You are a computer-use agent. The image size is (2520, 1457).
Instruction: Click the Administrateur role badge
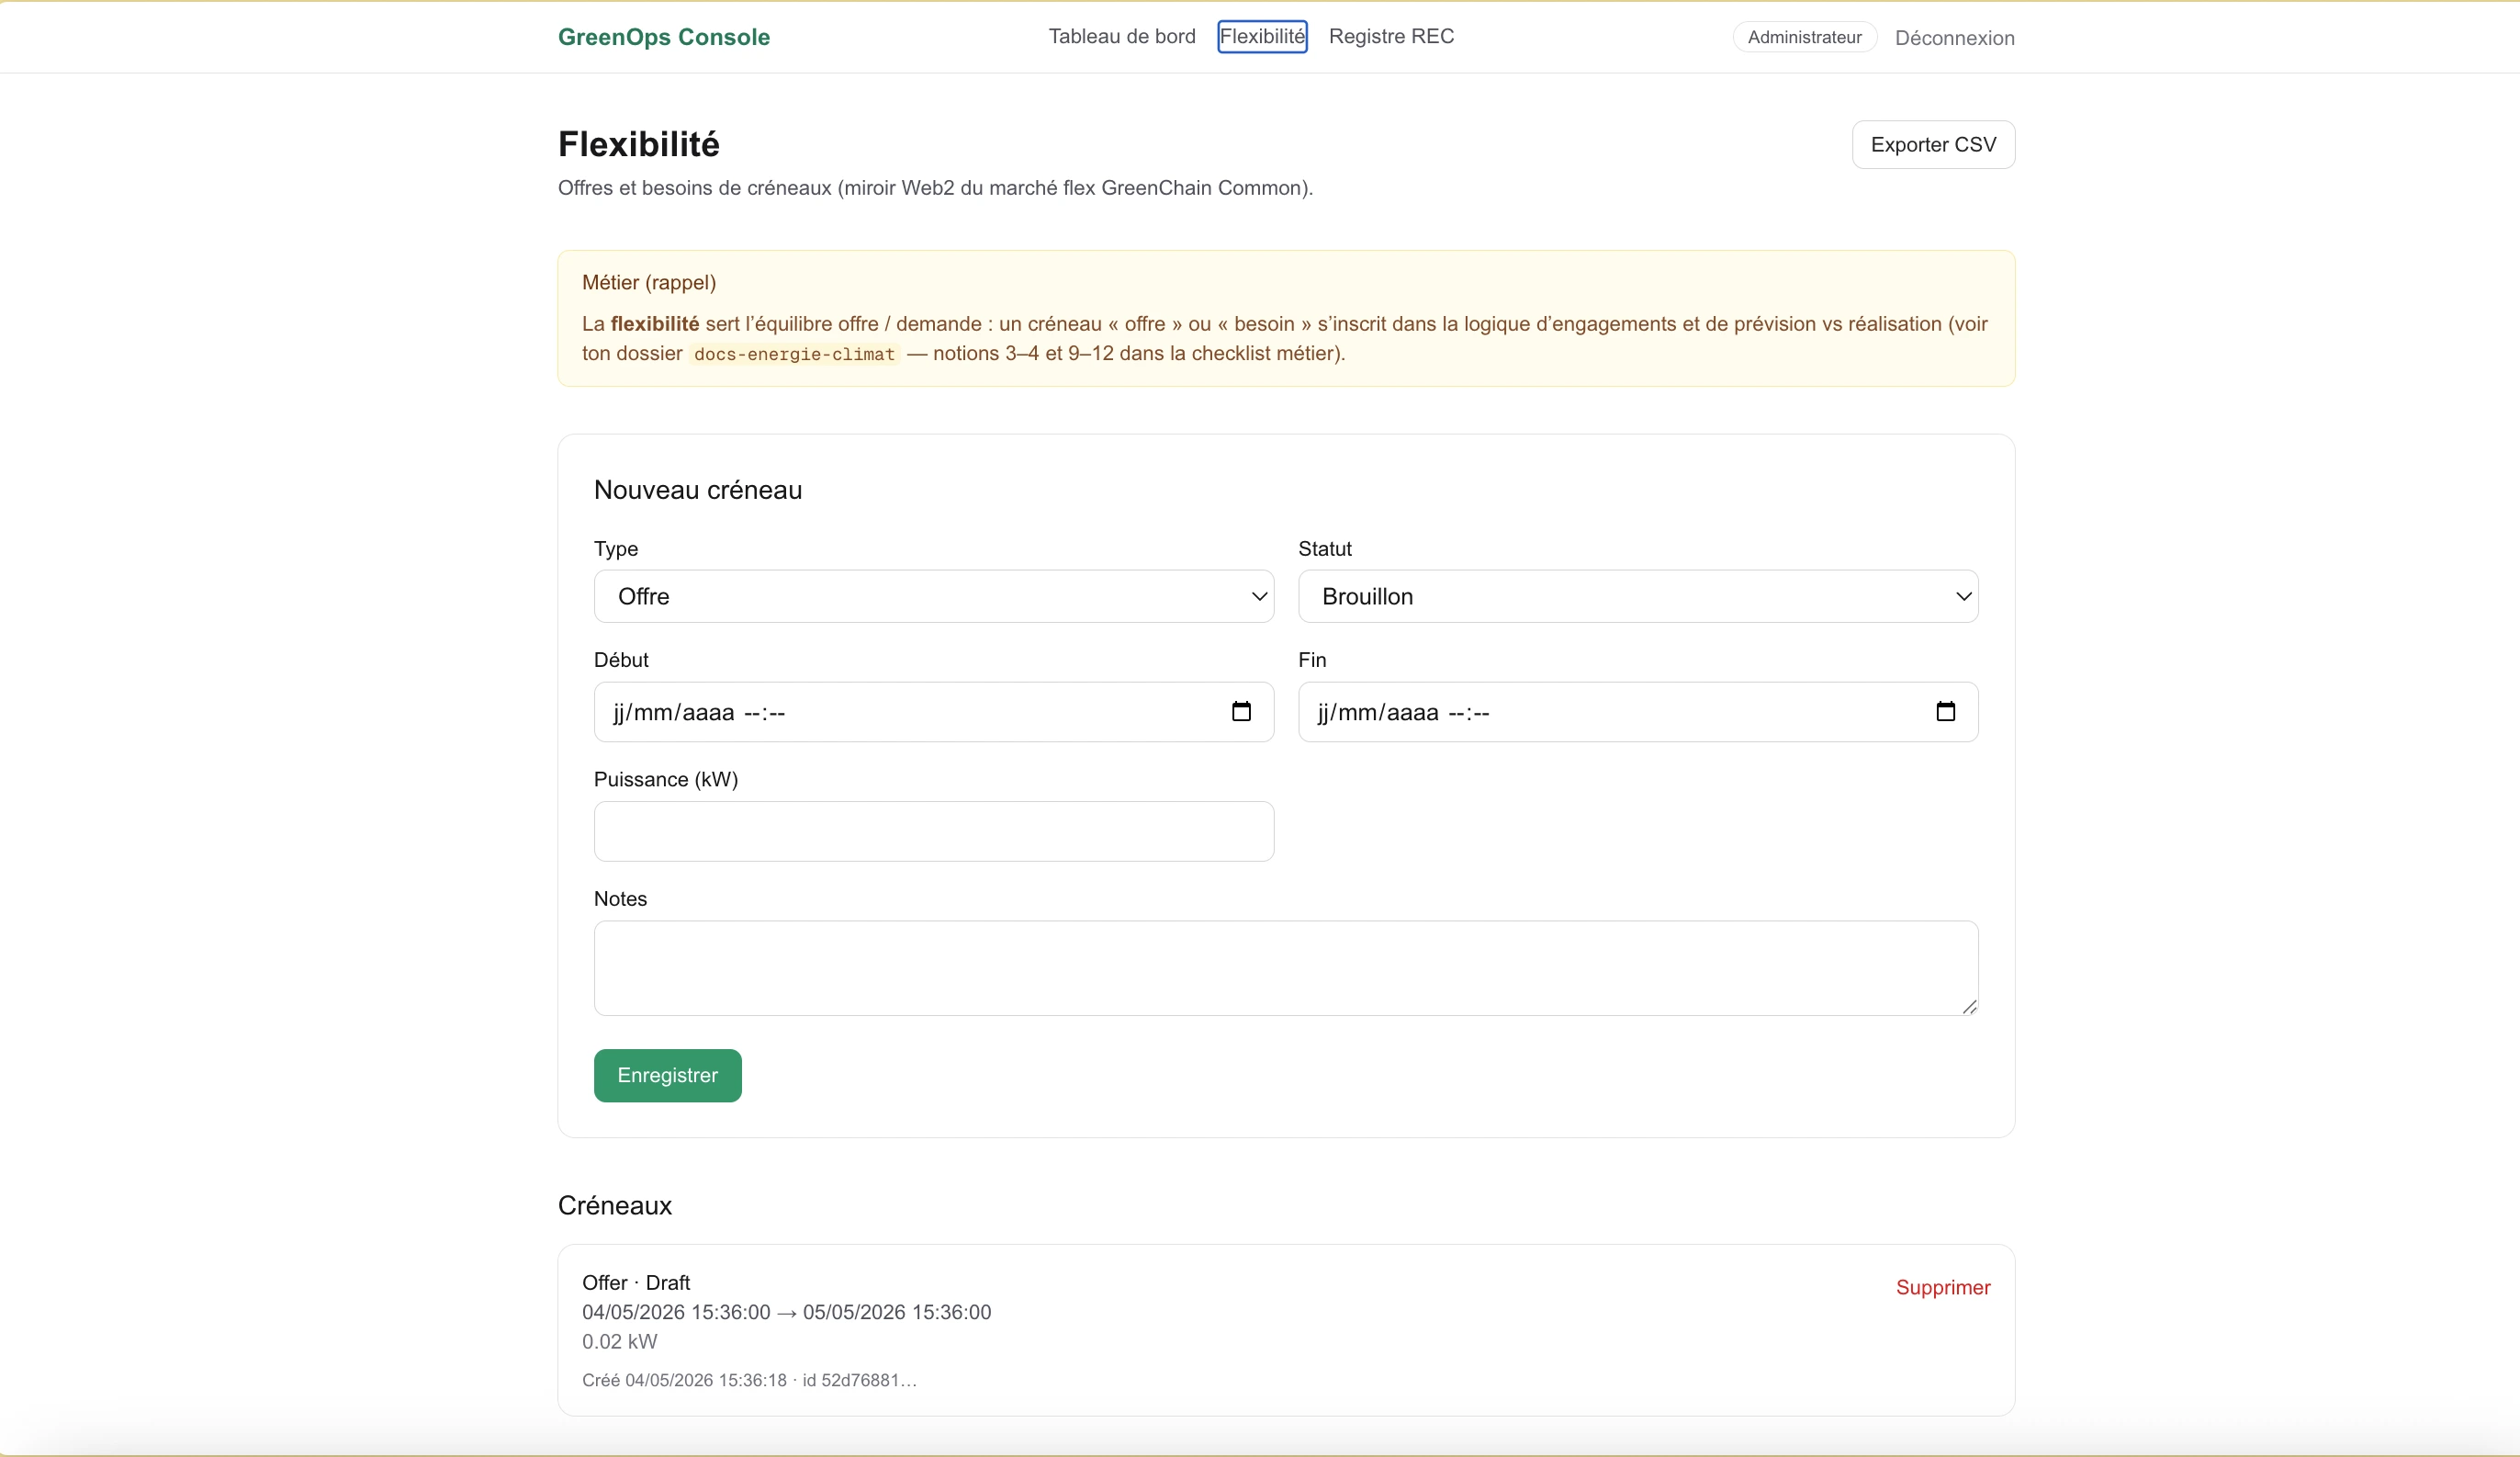click(x=1804, y=37)
